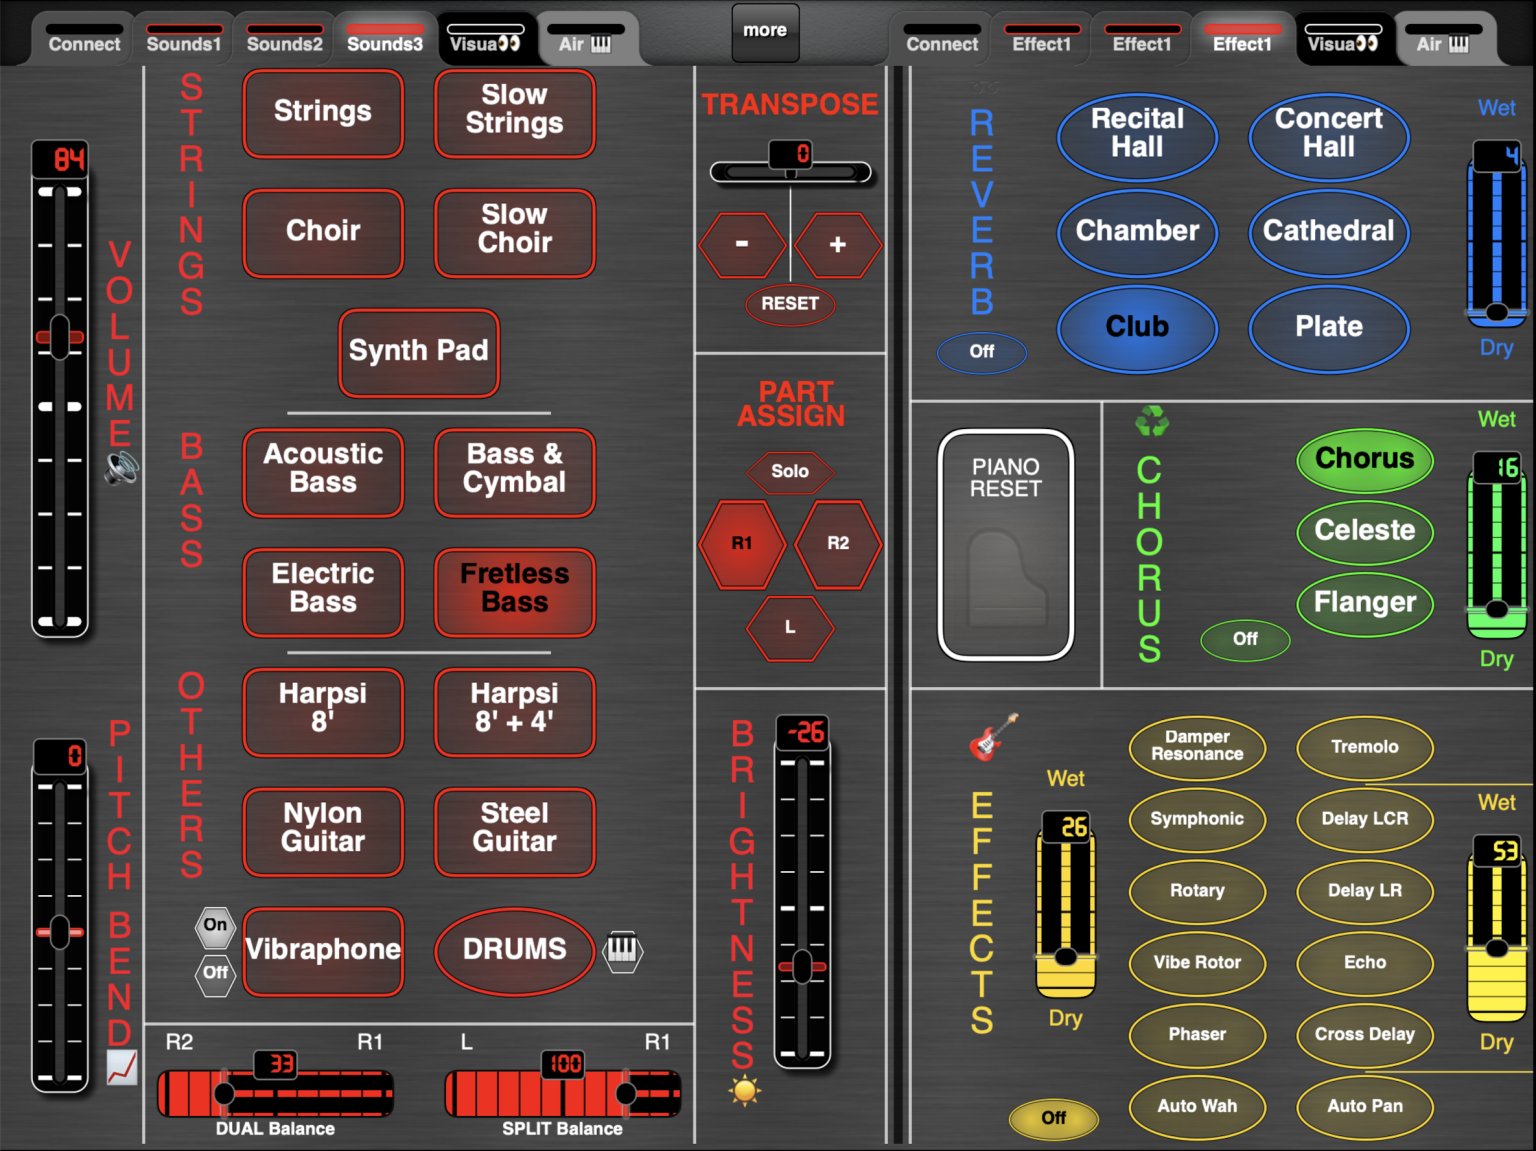Screen dimensions: 1536x1151
Task: Click the Brightness slider handle
Action: [x=802, y=966]
